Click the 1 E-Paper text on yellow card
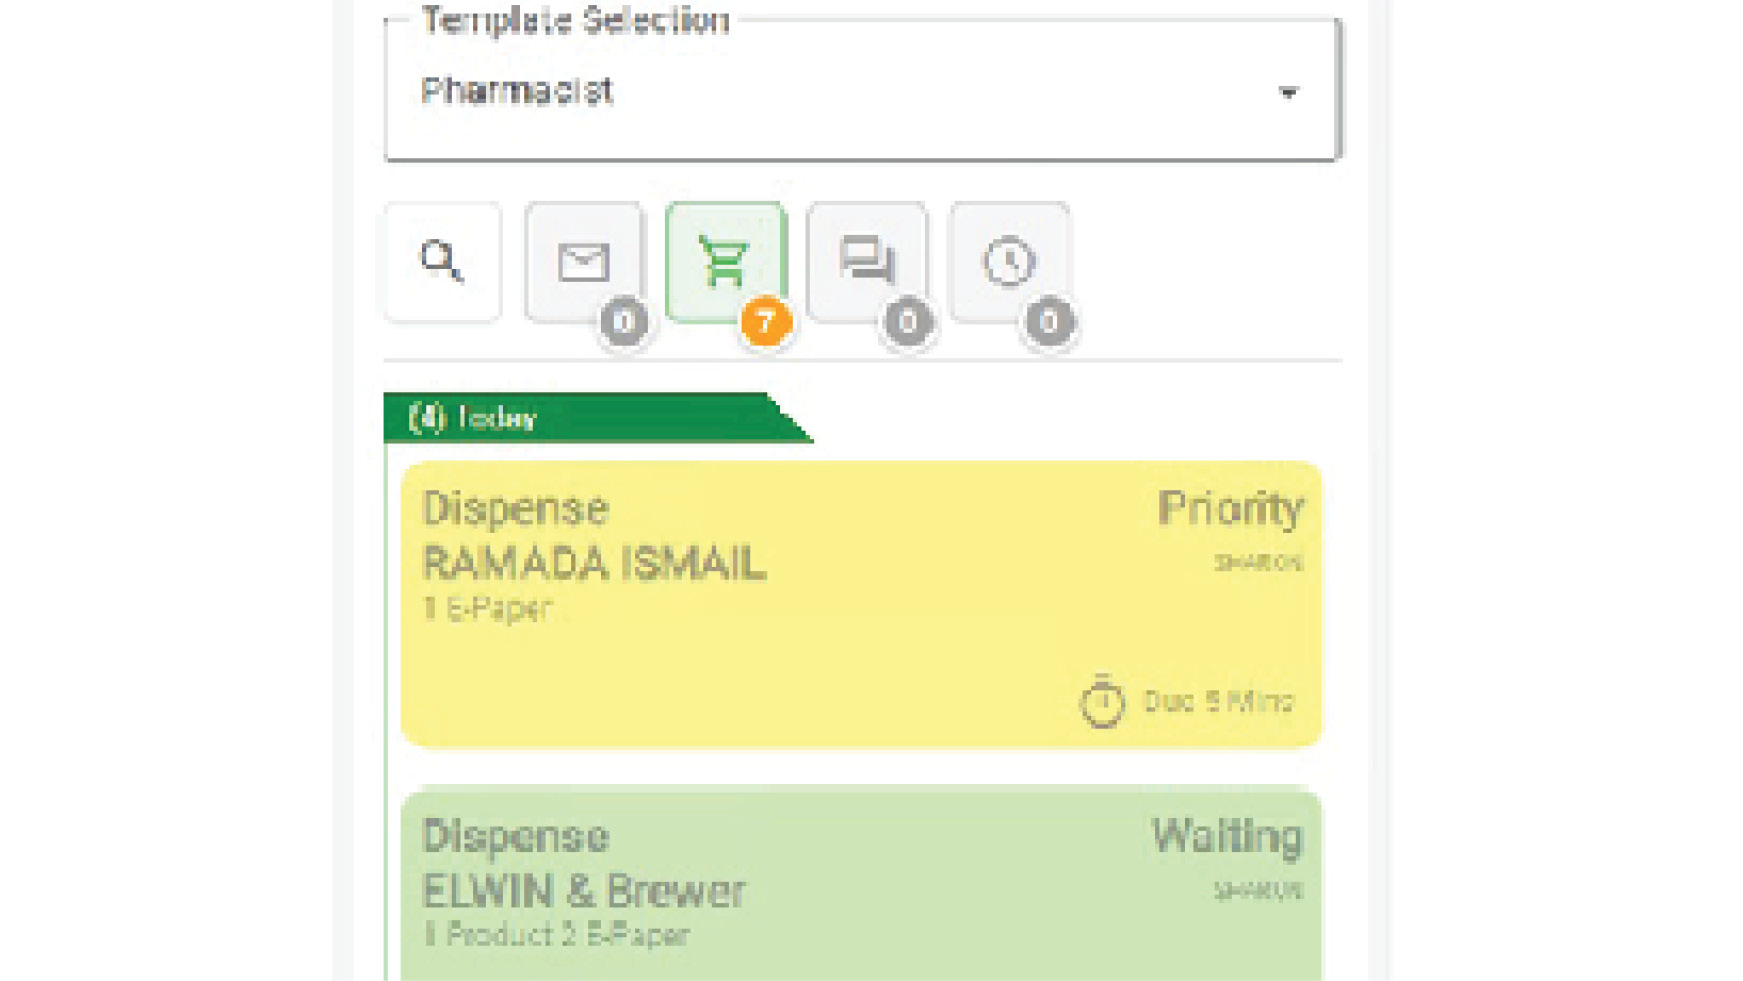The image size is (1743, 981). [x=487, y=608]
